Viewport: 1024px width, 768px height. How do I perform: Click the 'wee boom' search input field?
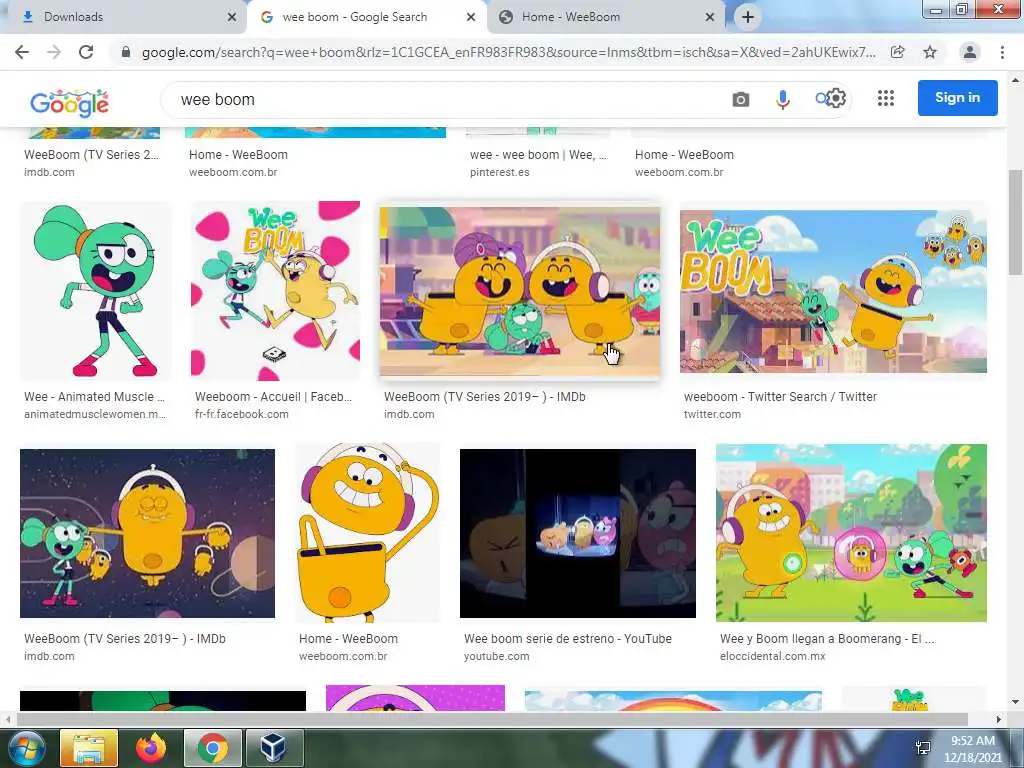(x=444, y=100)
